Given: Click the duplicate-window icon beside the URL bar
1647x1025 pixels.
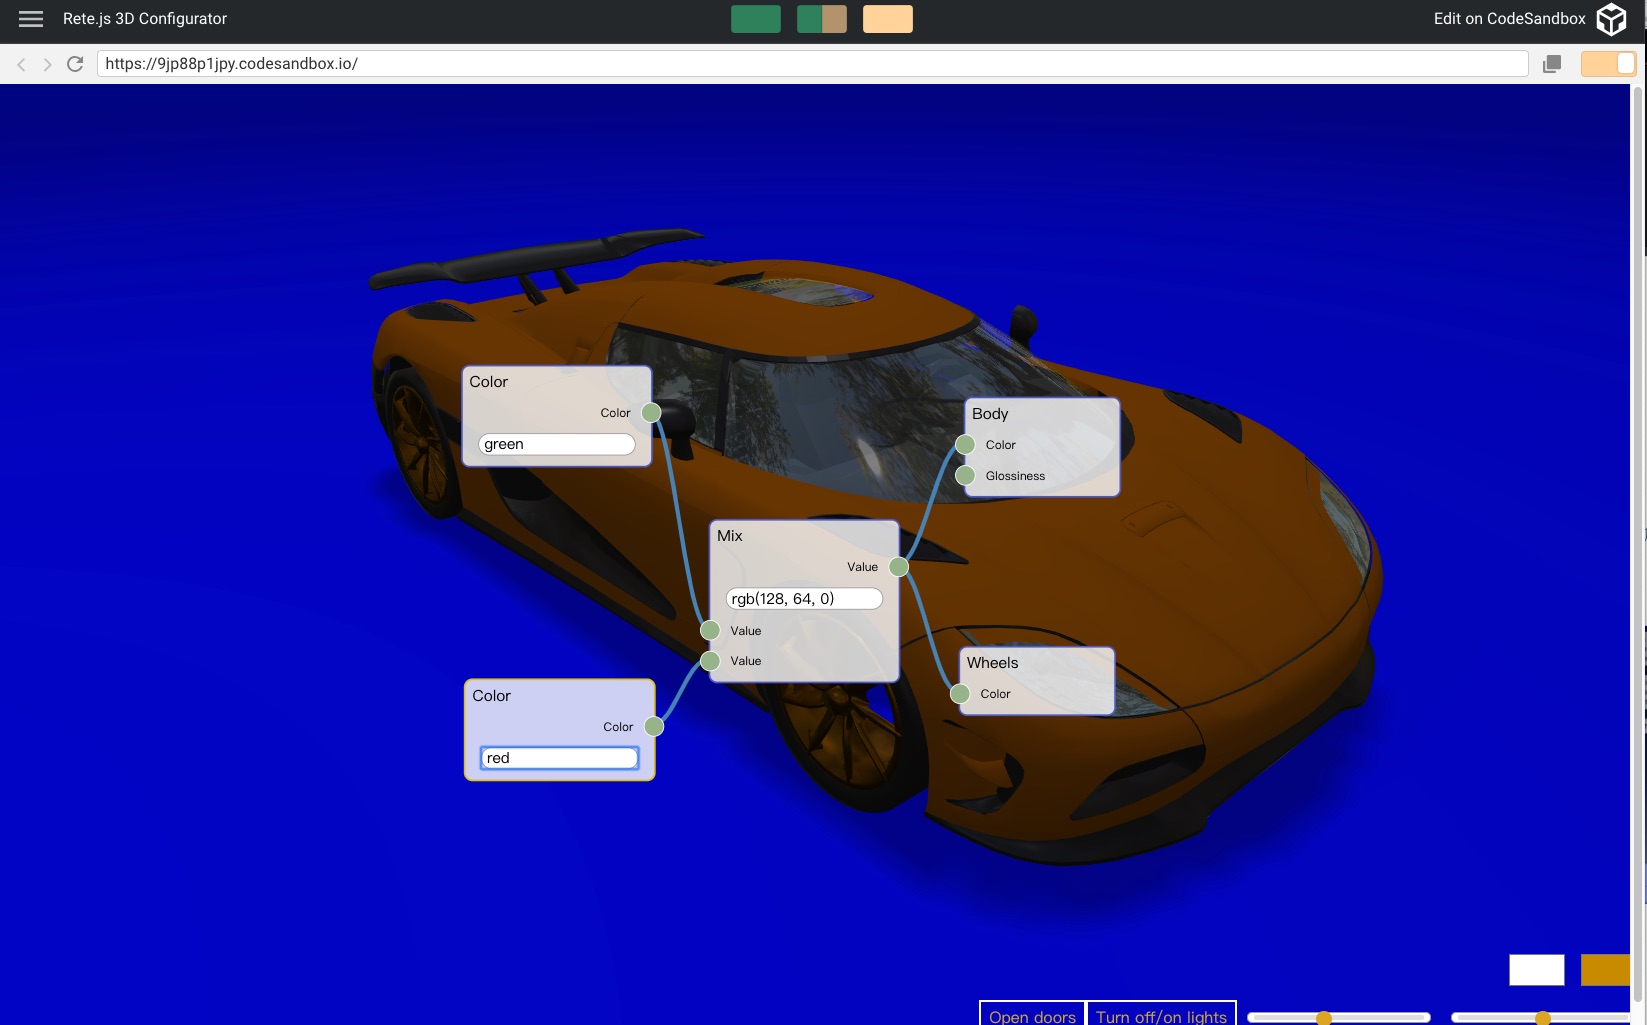Looking at the screenshot, I should pos(1551,63).
